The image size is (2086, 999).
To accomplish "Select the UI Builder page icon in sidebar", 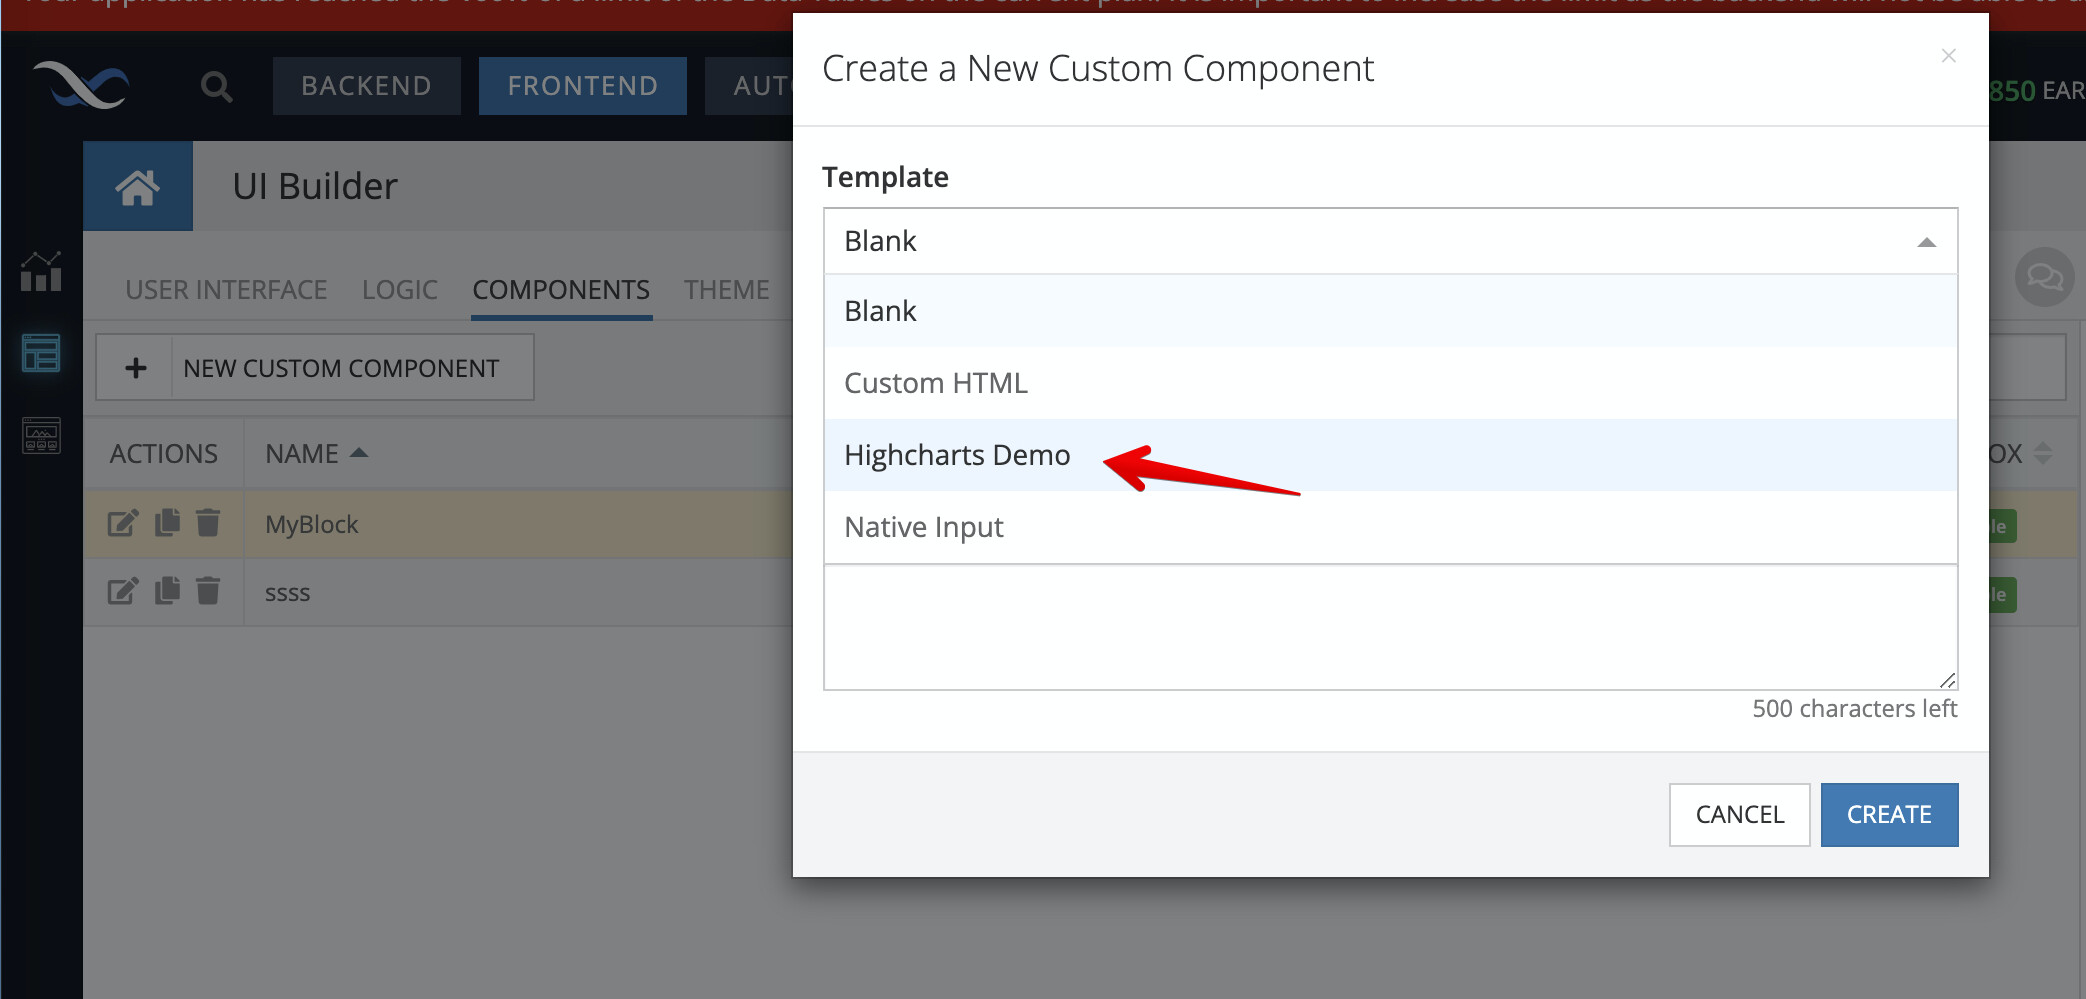I will (x=40, y=352).
